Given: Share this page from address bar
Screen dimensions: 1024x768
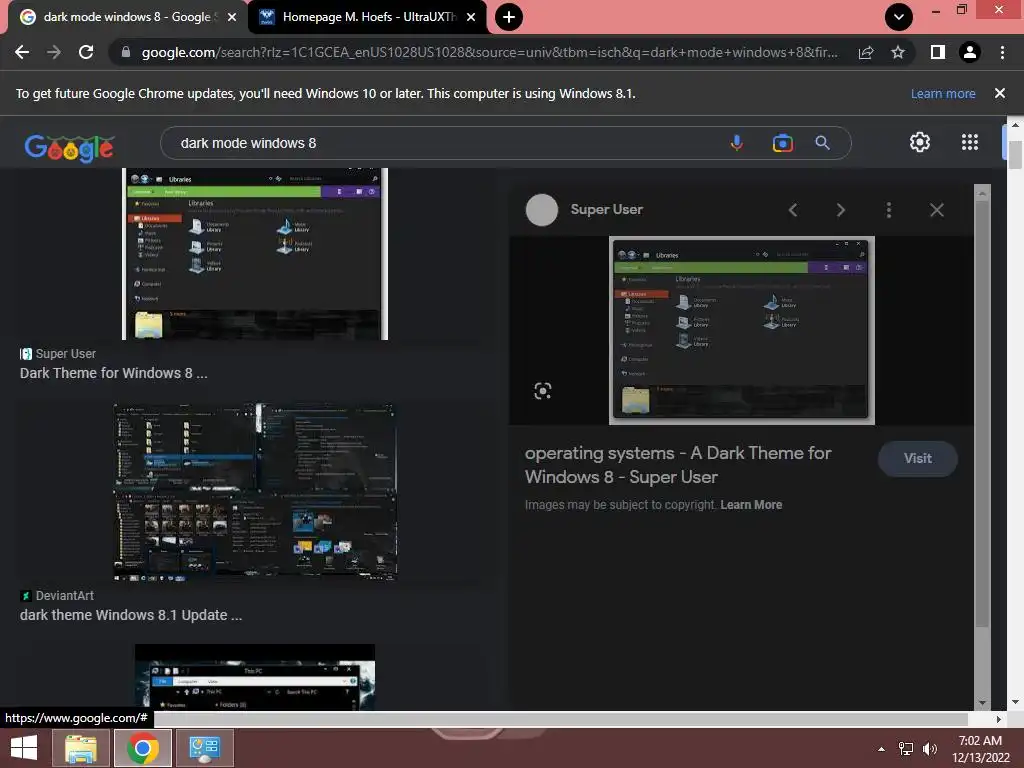Looking at the screenshot, I should pyautogui.click(x=866, y=52).
